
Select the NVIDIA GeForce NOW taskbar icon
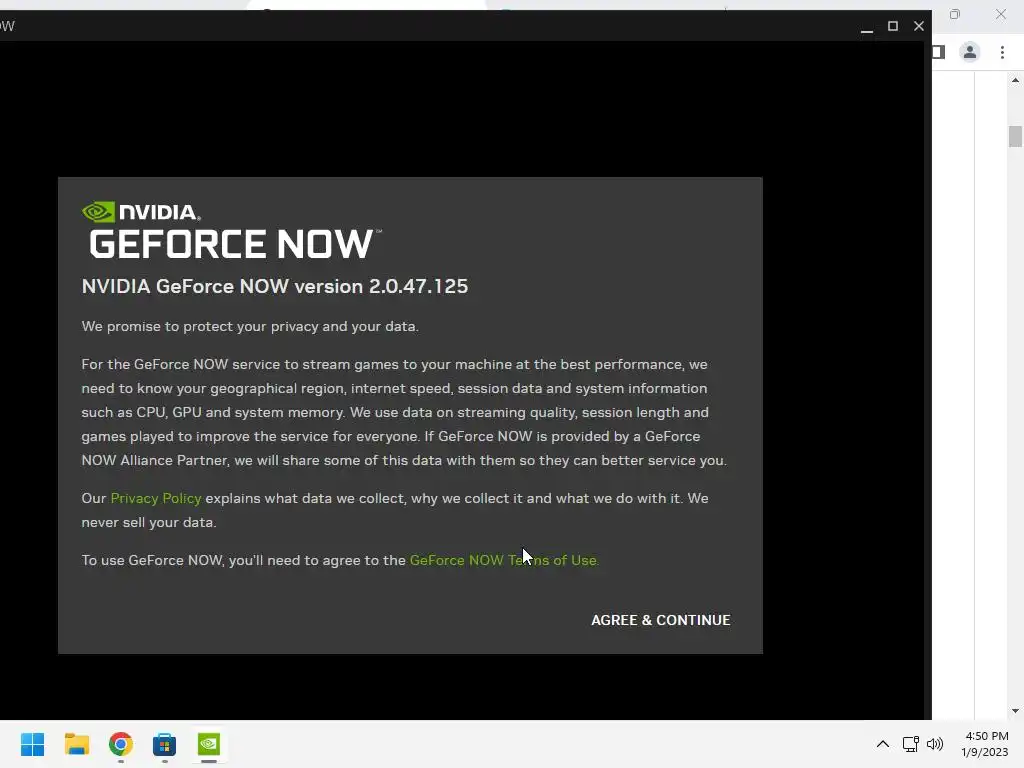click(x=209, y=744)
